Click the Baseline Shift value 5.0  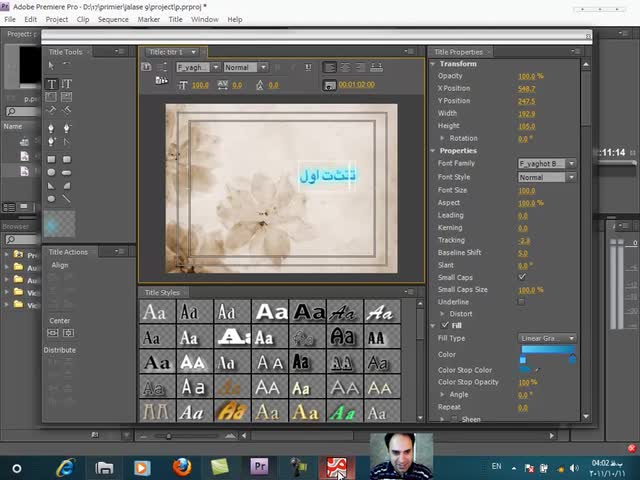(523, 253)
